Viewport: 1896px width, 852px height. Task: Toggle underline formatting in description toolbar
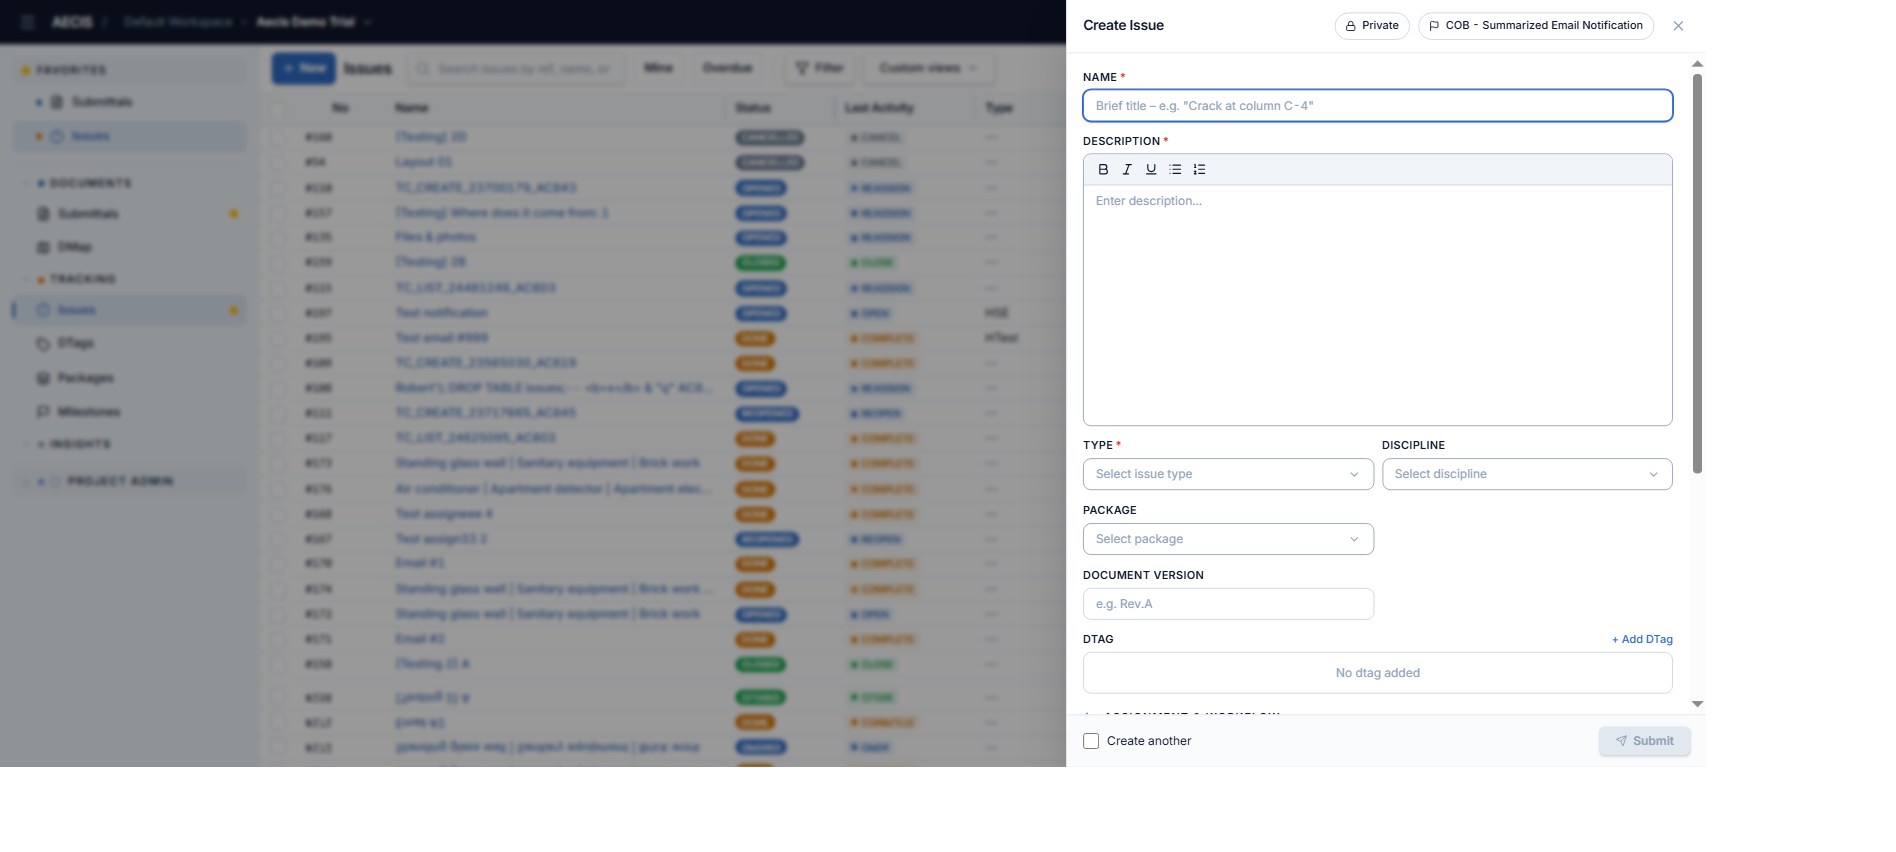click(x=1151, y=170)
